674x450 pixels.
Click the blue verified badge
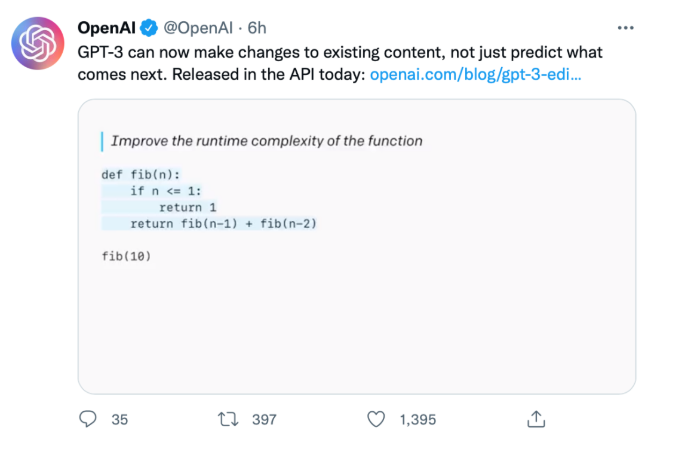(x=146, y=27)
